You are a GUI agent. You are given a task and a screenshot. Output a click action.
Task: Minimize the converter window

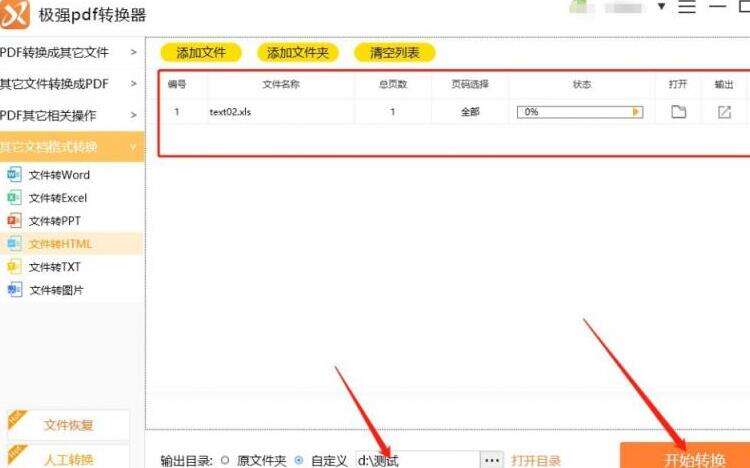[x=717, y=6]
